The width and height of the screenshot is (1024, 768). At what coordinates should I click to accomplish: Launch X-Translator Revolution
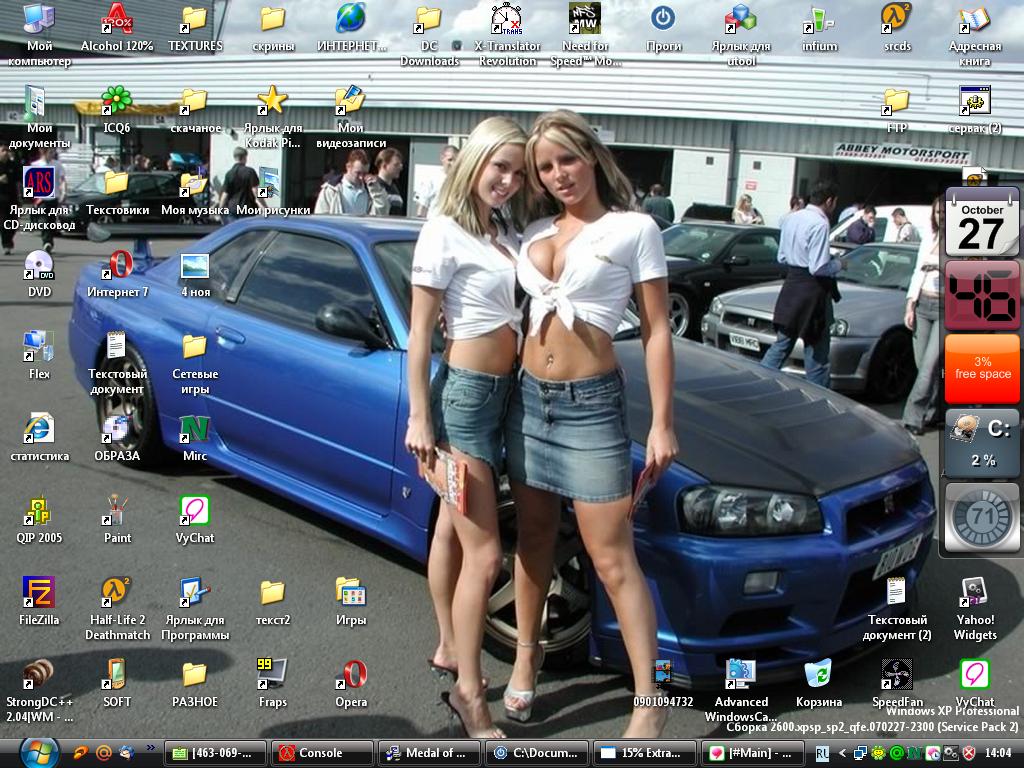point(507,20)
